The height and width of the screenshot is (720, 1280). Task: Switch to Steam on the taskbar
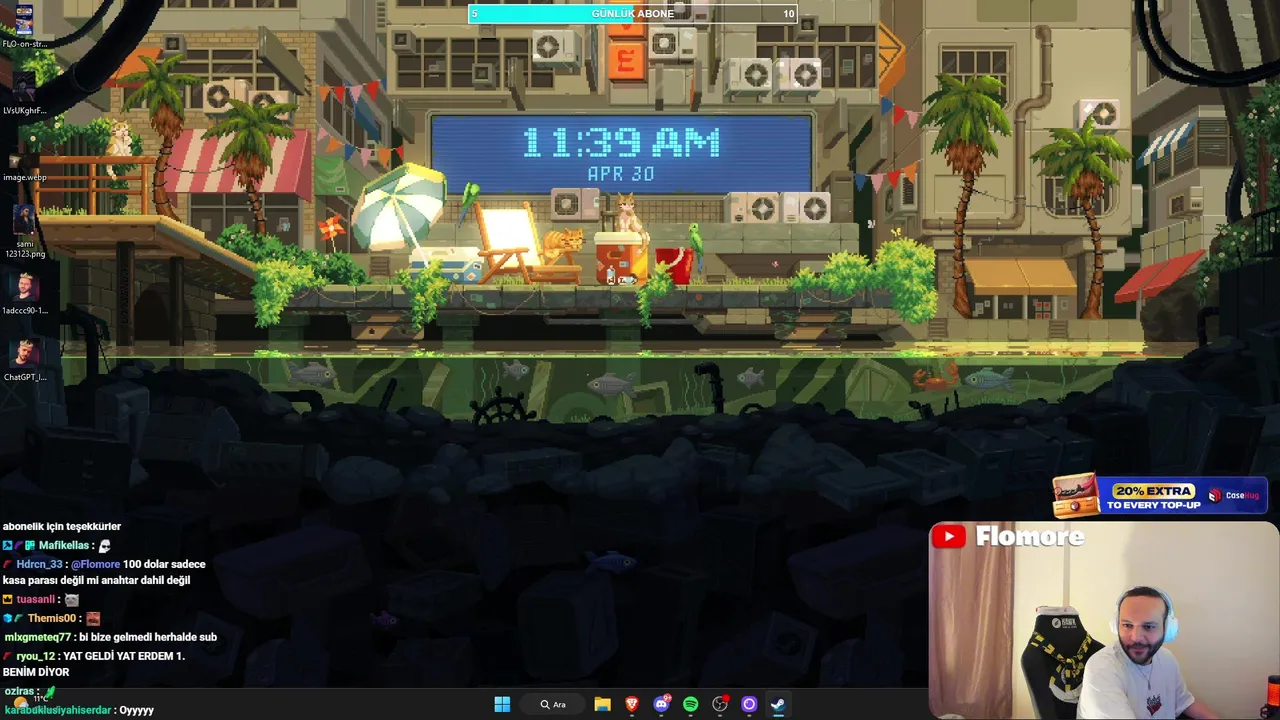point(777,704)
